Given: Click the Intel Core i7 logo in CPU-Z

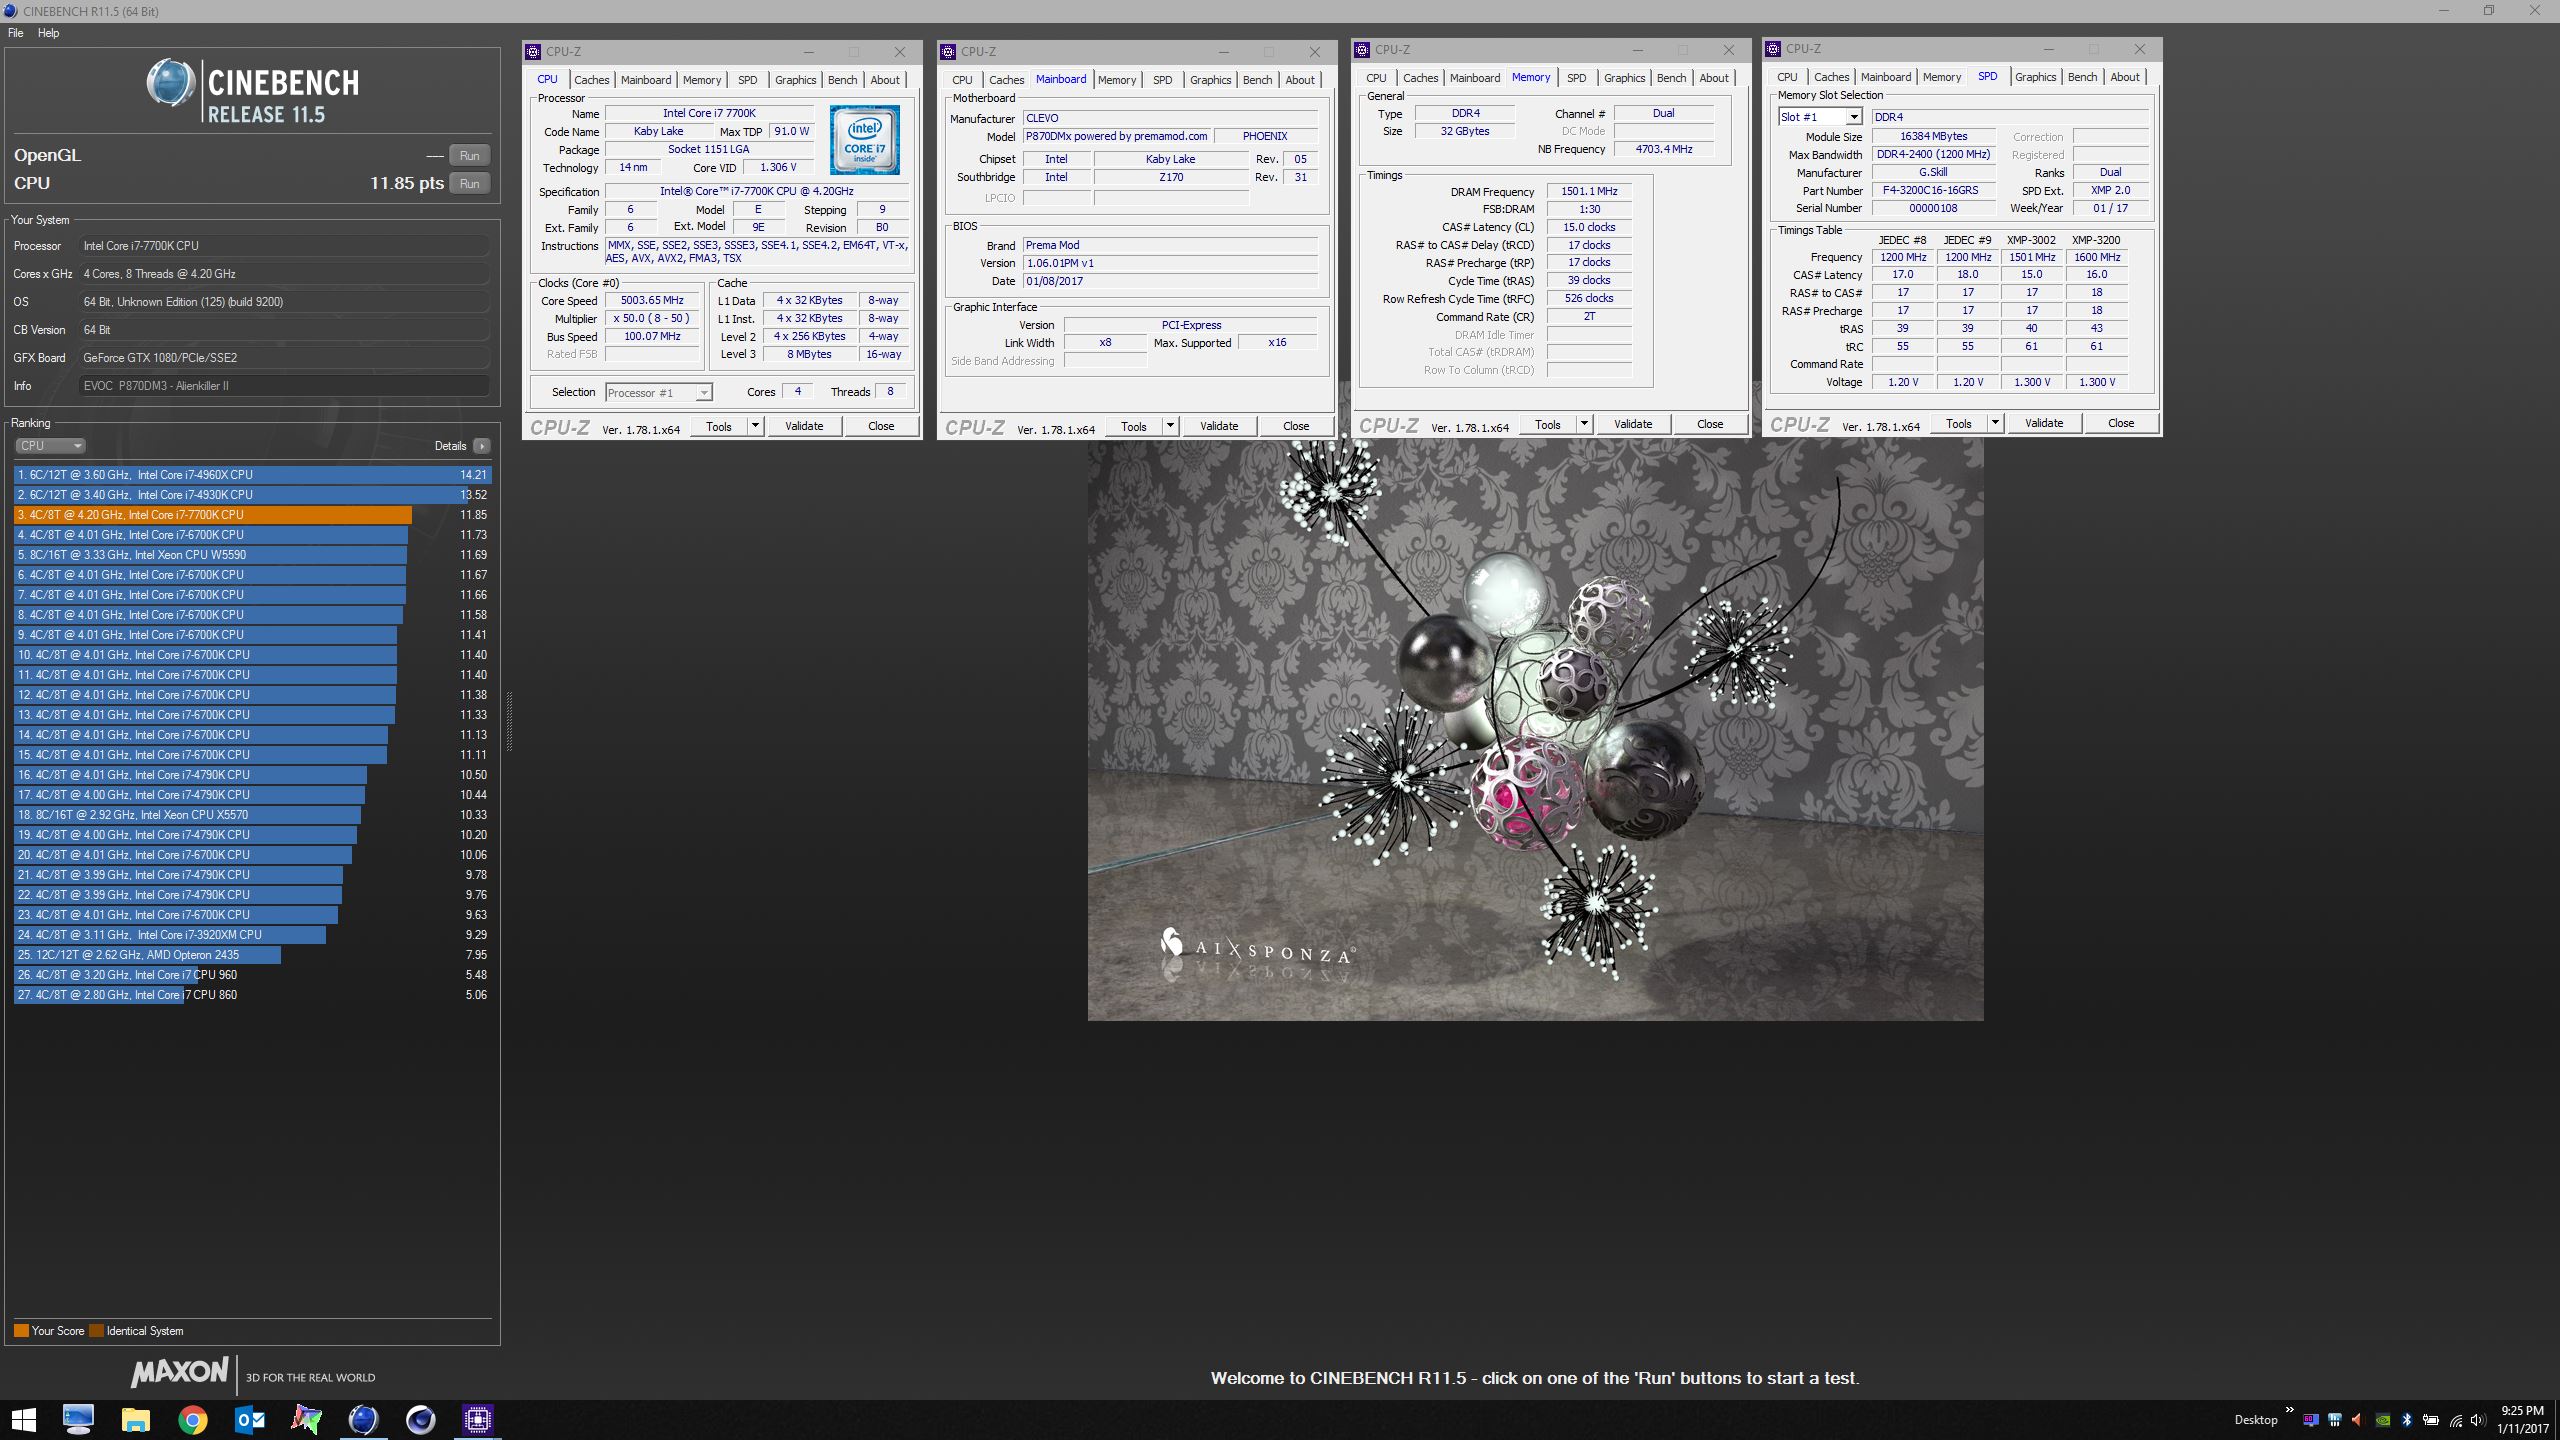Looking at the screenshot, I should click(x=864, y=140).
